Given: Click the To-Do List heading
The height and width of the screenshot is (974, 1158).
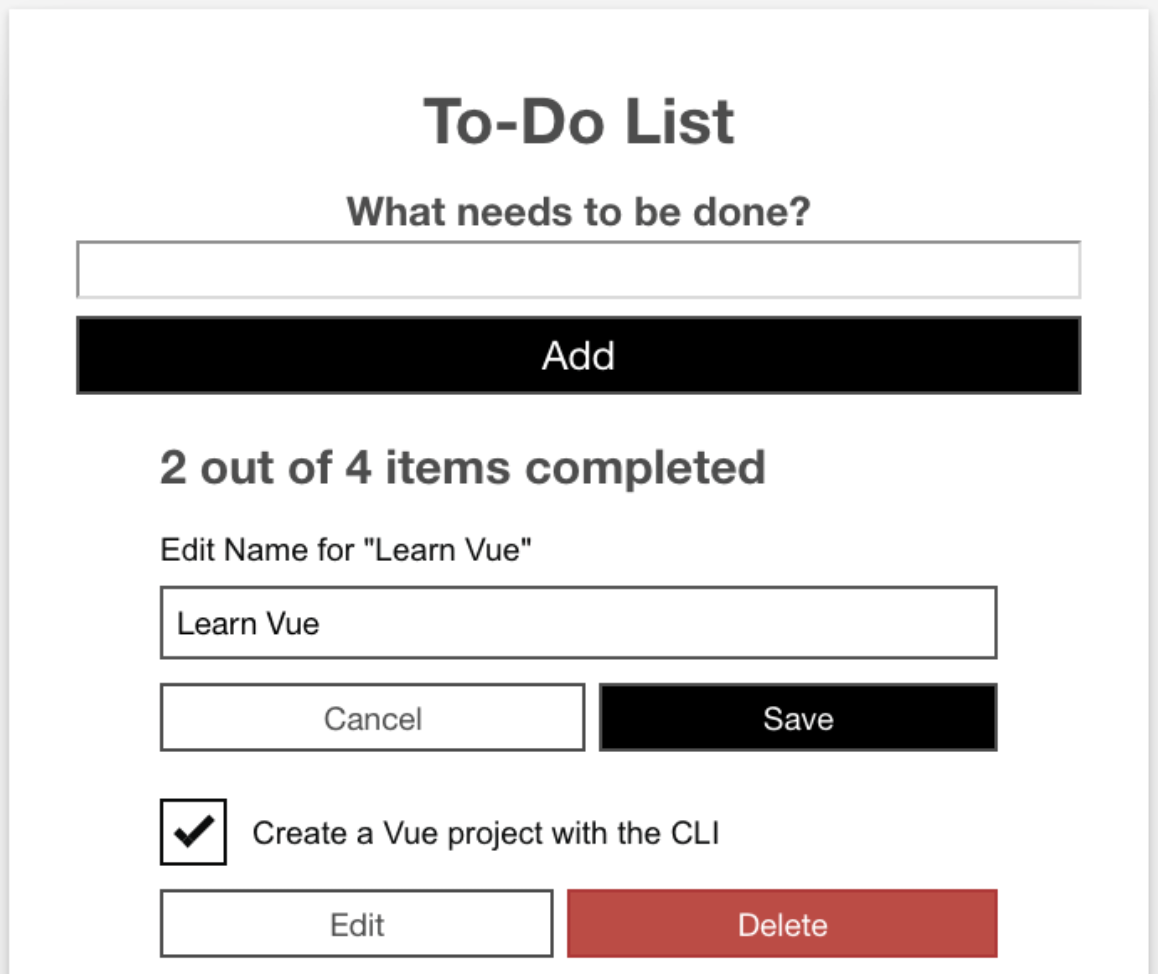Looking at the screenshot, I should pyautogui.click(x=578, y=122).
